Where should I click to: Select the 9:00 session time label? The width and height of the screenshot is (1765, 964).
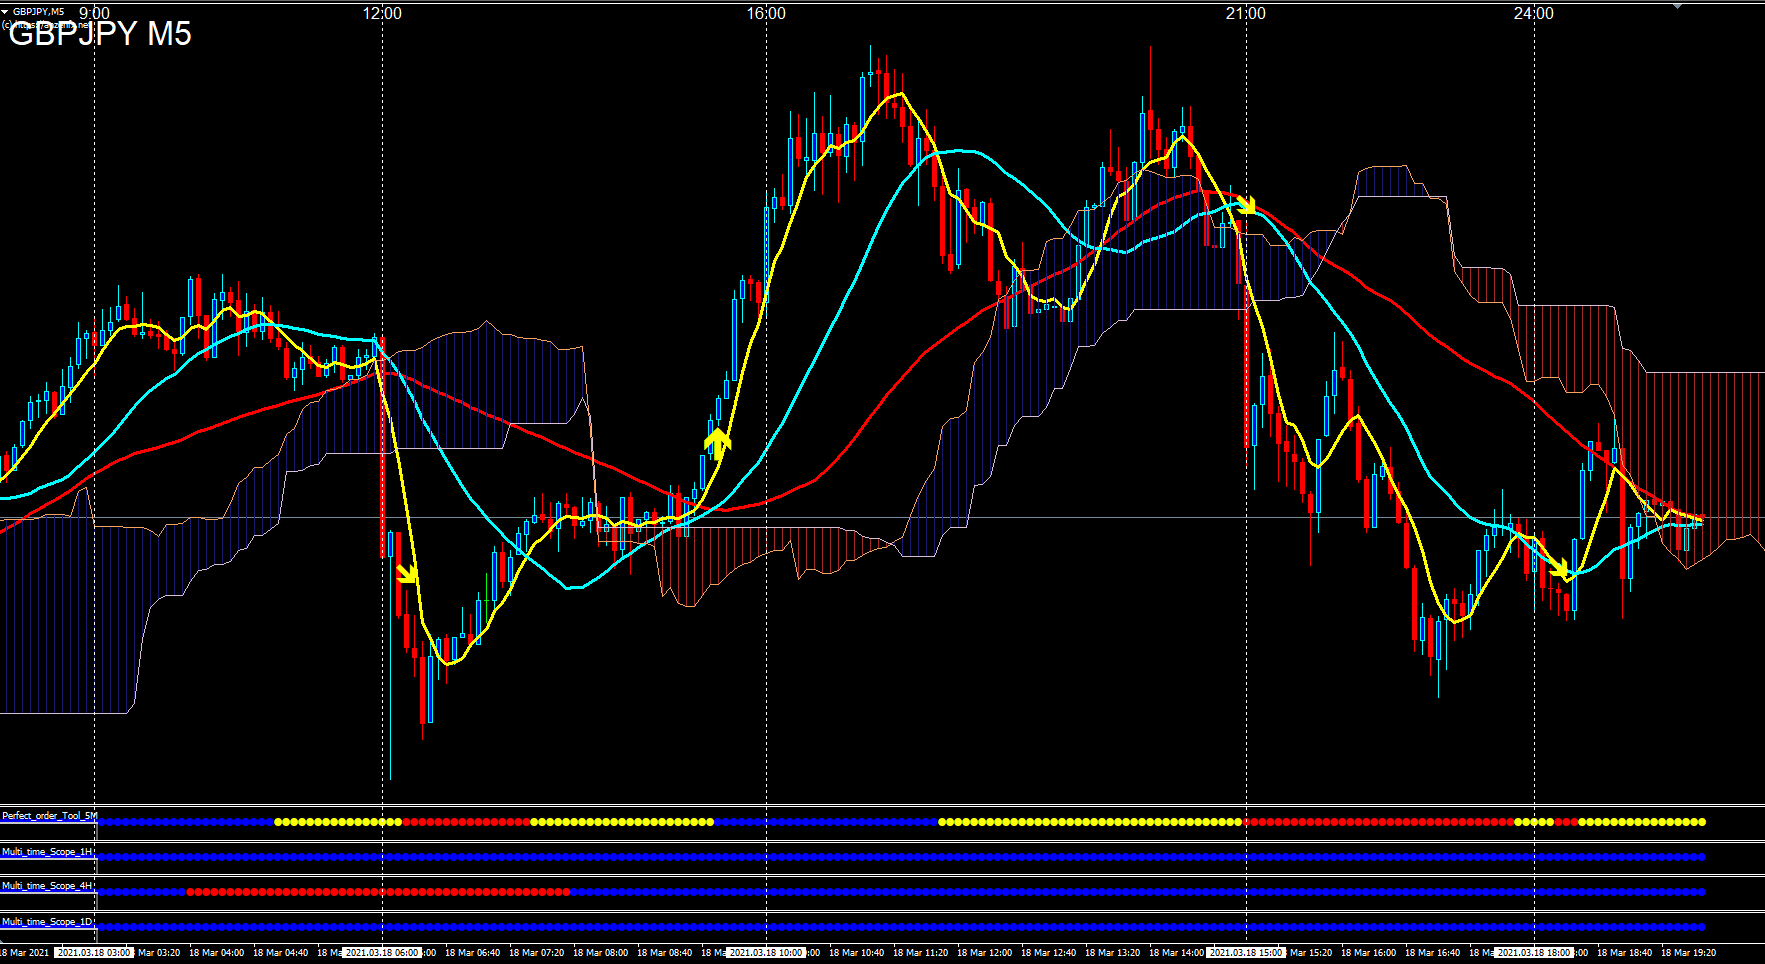click(94, 13)
